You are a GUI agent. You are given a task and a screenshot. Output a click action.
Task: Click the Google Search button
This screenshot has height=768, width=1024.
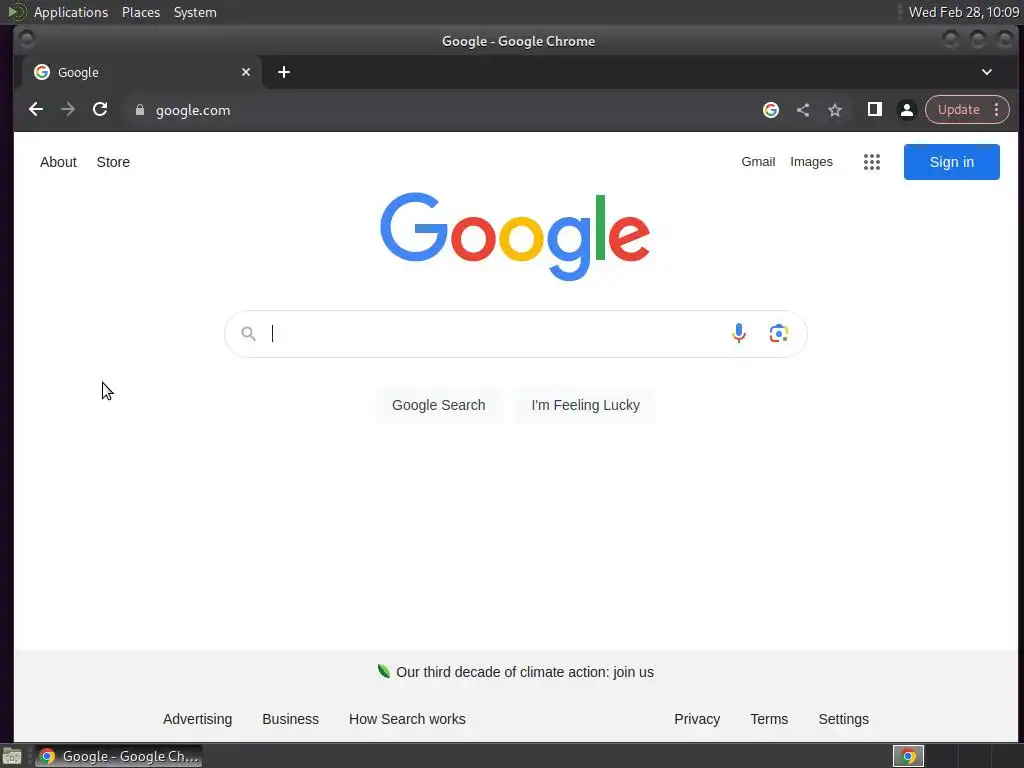tap(438, 405)
